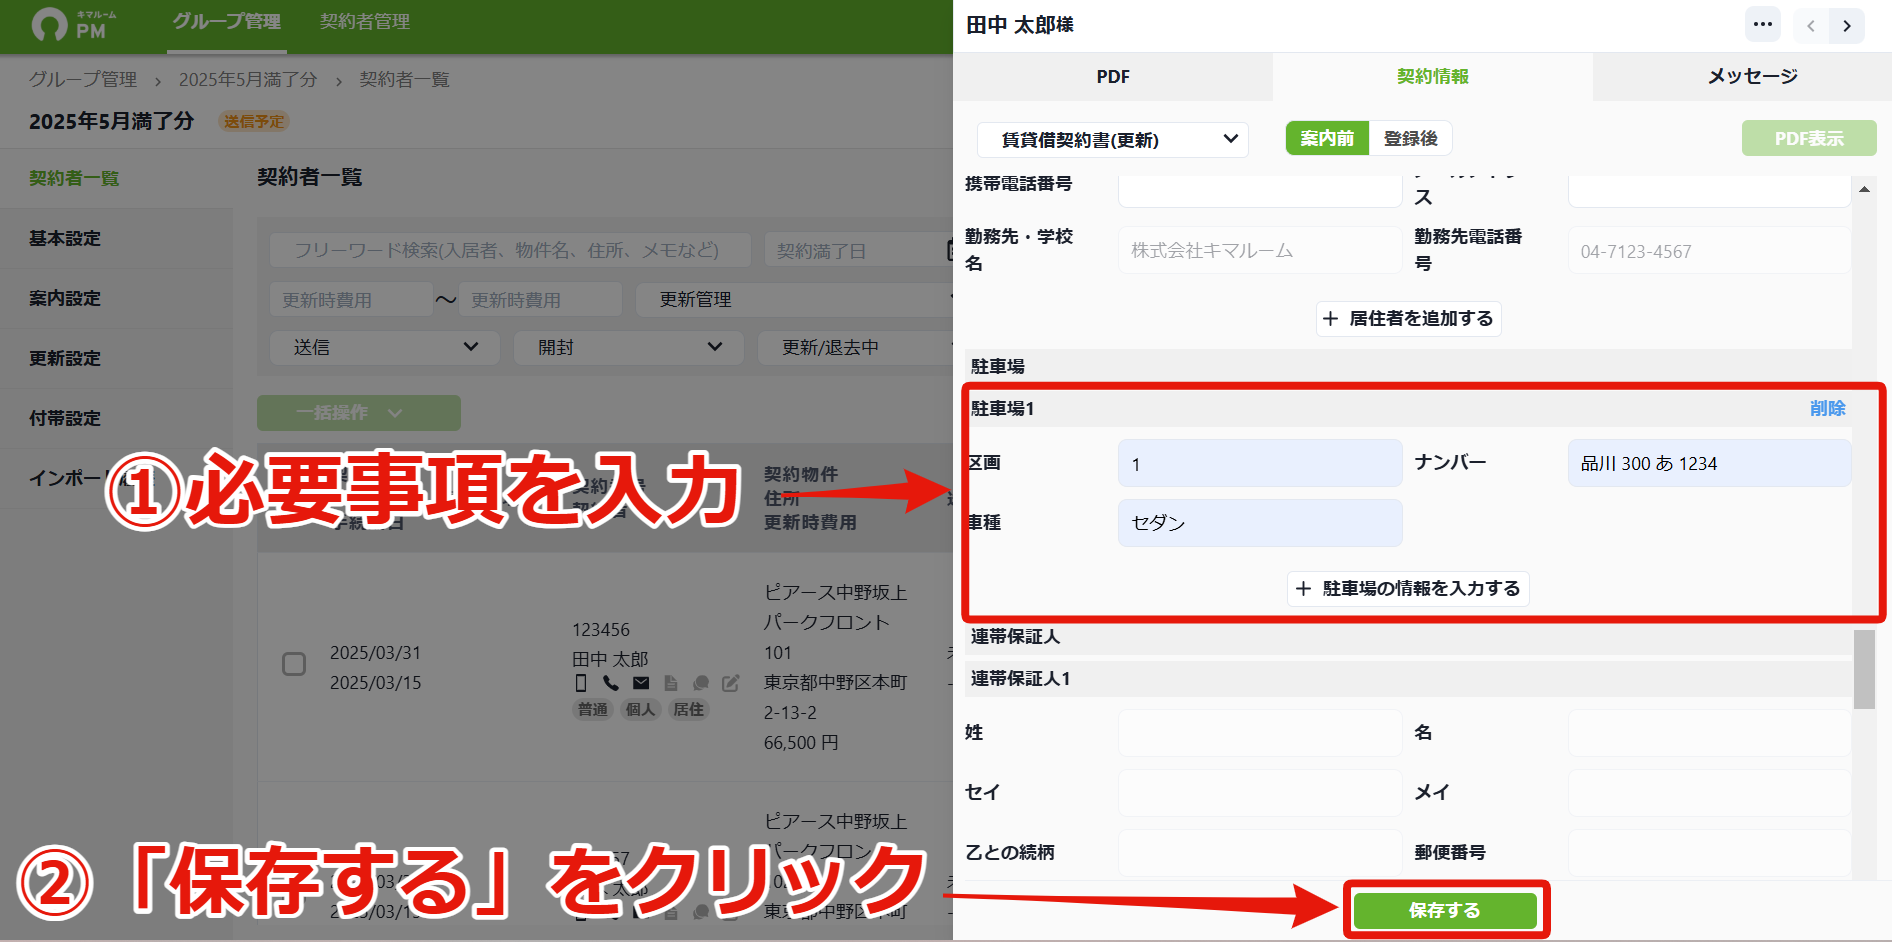
Task: Click document icon under 田中 太郎
Action: click(x=671, y=683)
